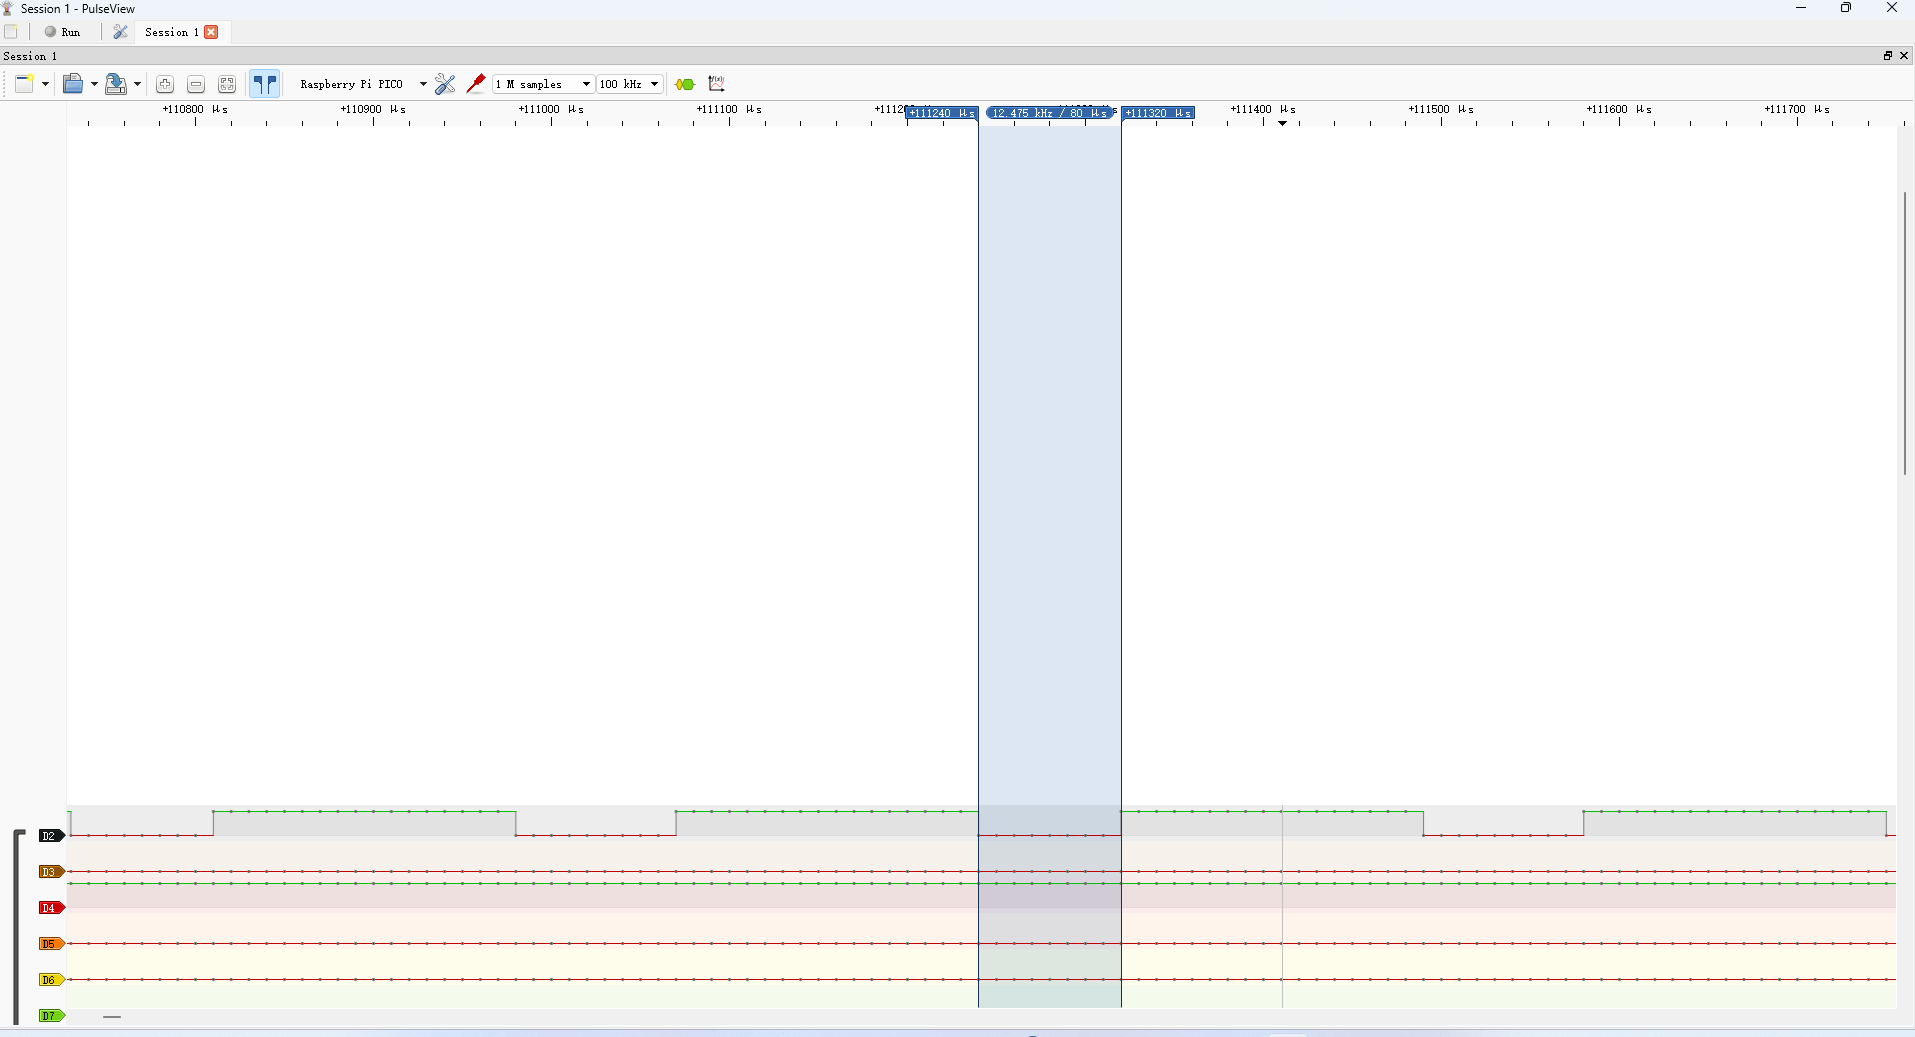Select the D6 channel label
The width and height of the screenshot is (1915, 1037).
pos(51,980)
